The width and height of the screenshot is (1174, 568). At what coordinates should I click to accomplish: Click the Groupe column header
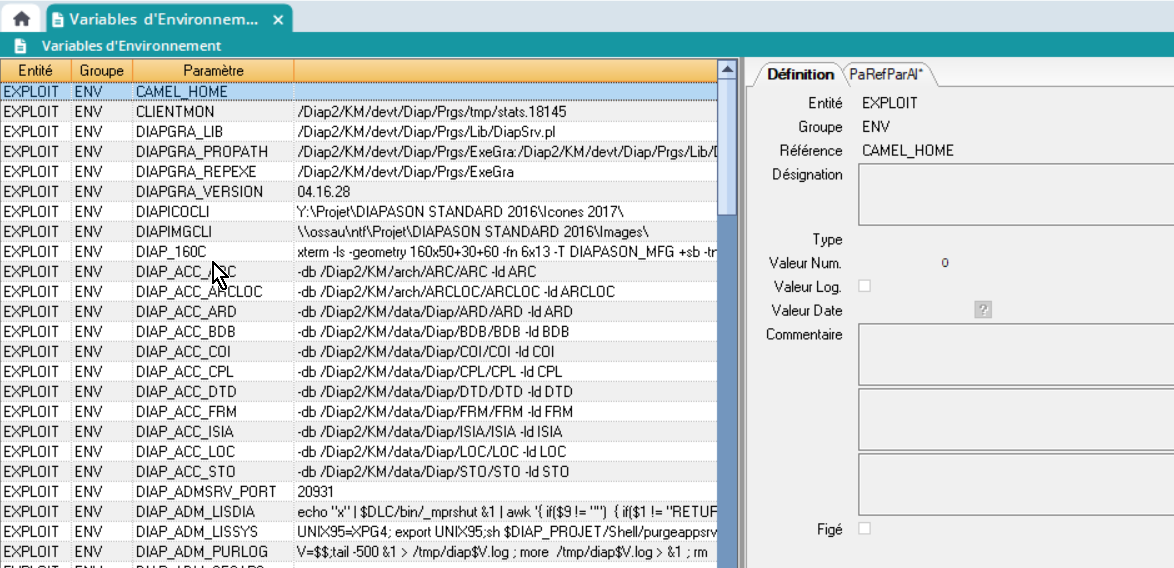101,71
